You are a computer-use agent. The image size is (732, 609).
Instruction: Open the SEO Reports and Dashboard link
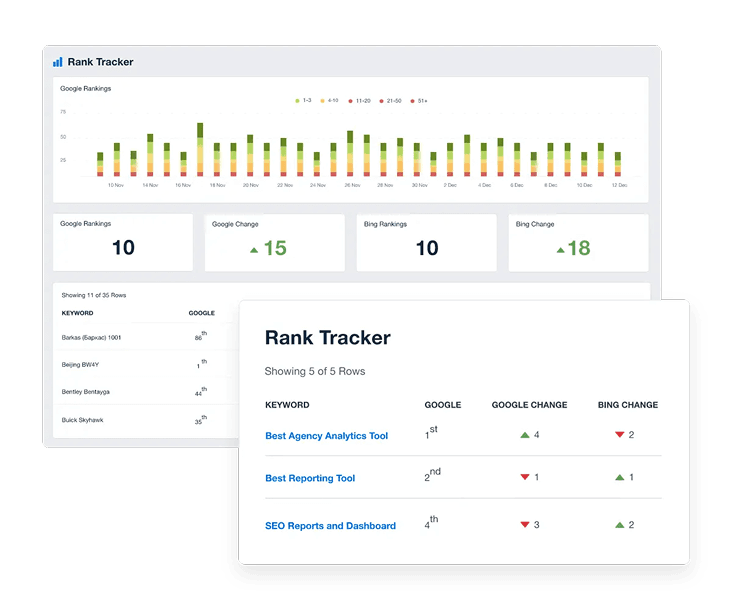tap(330, 526)
